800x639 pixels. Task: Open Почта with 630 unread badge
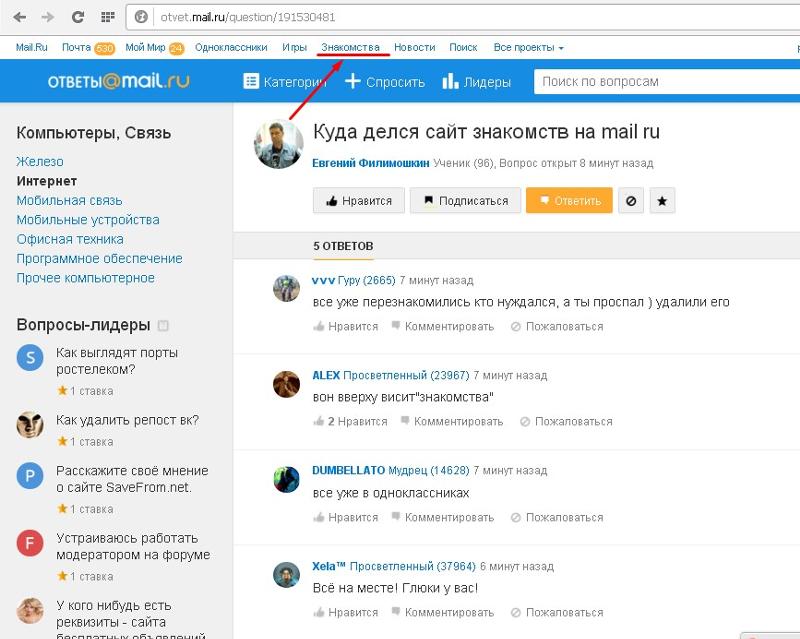click(88, 47)
